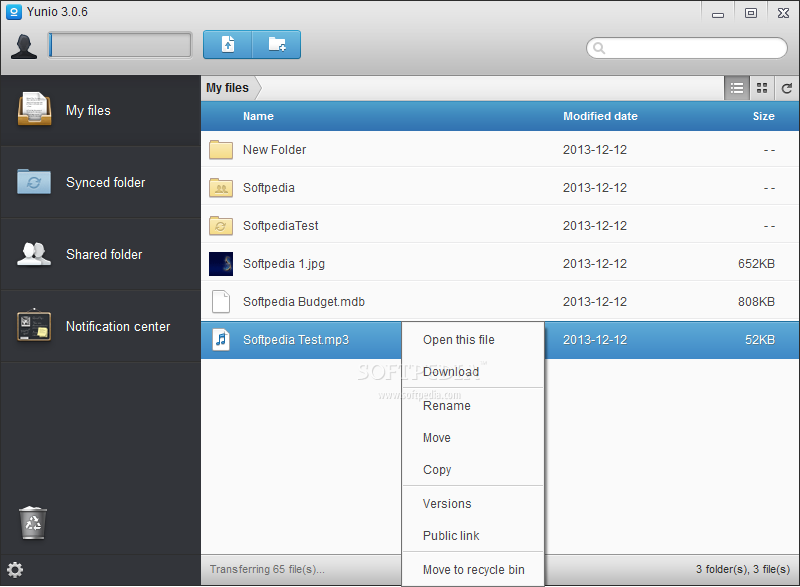Click the Softpedia shared folder icon
Image resolution: width=800 pixels, height=587 pixels.
221,188
